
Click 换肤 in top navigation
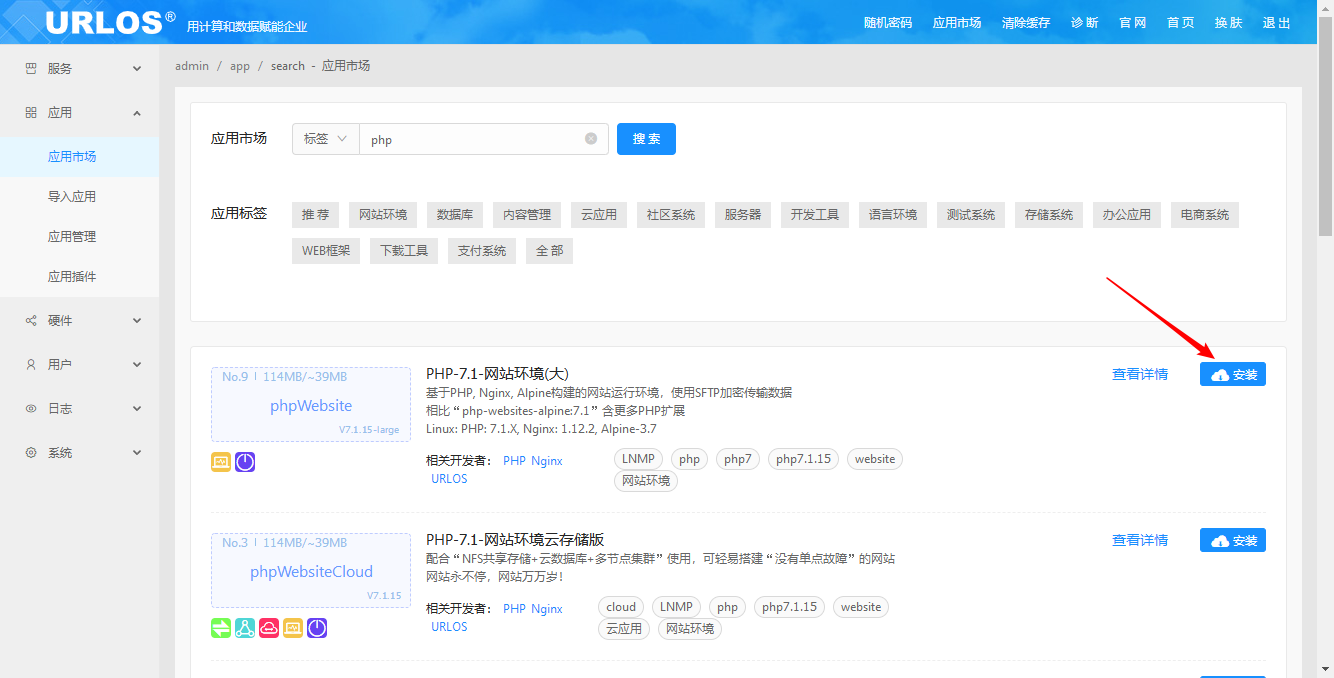click(1228, 23)
